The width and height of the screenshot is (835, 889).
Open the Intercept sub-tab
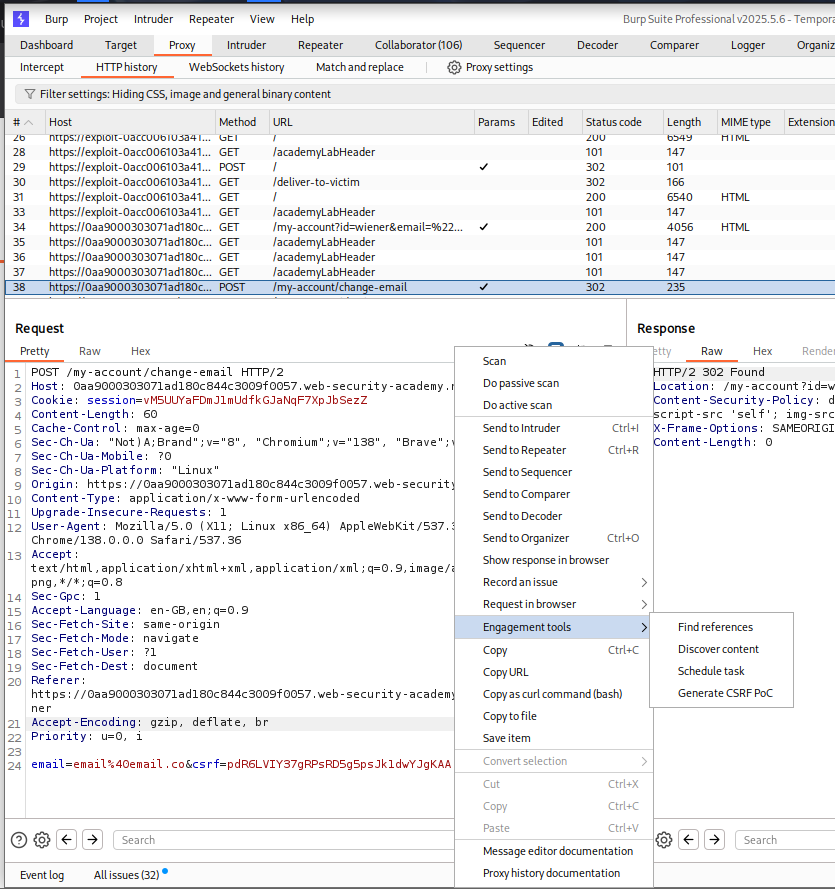pos(42,67)
